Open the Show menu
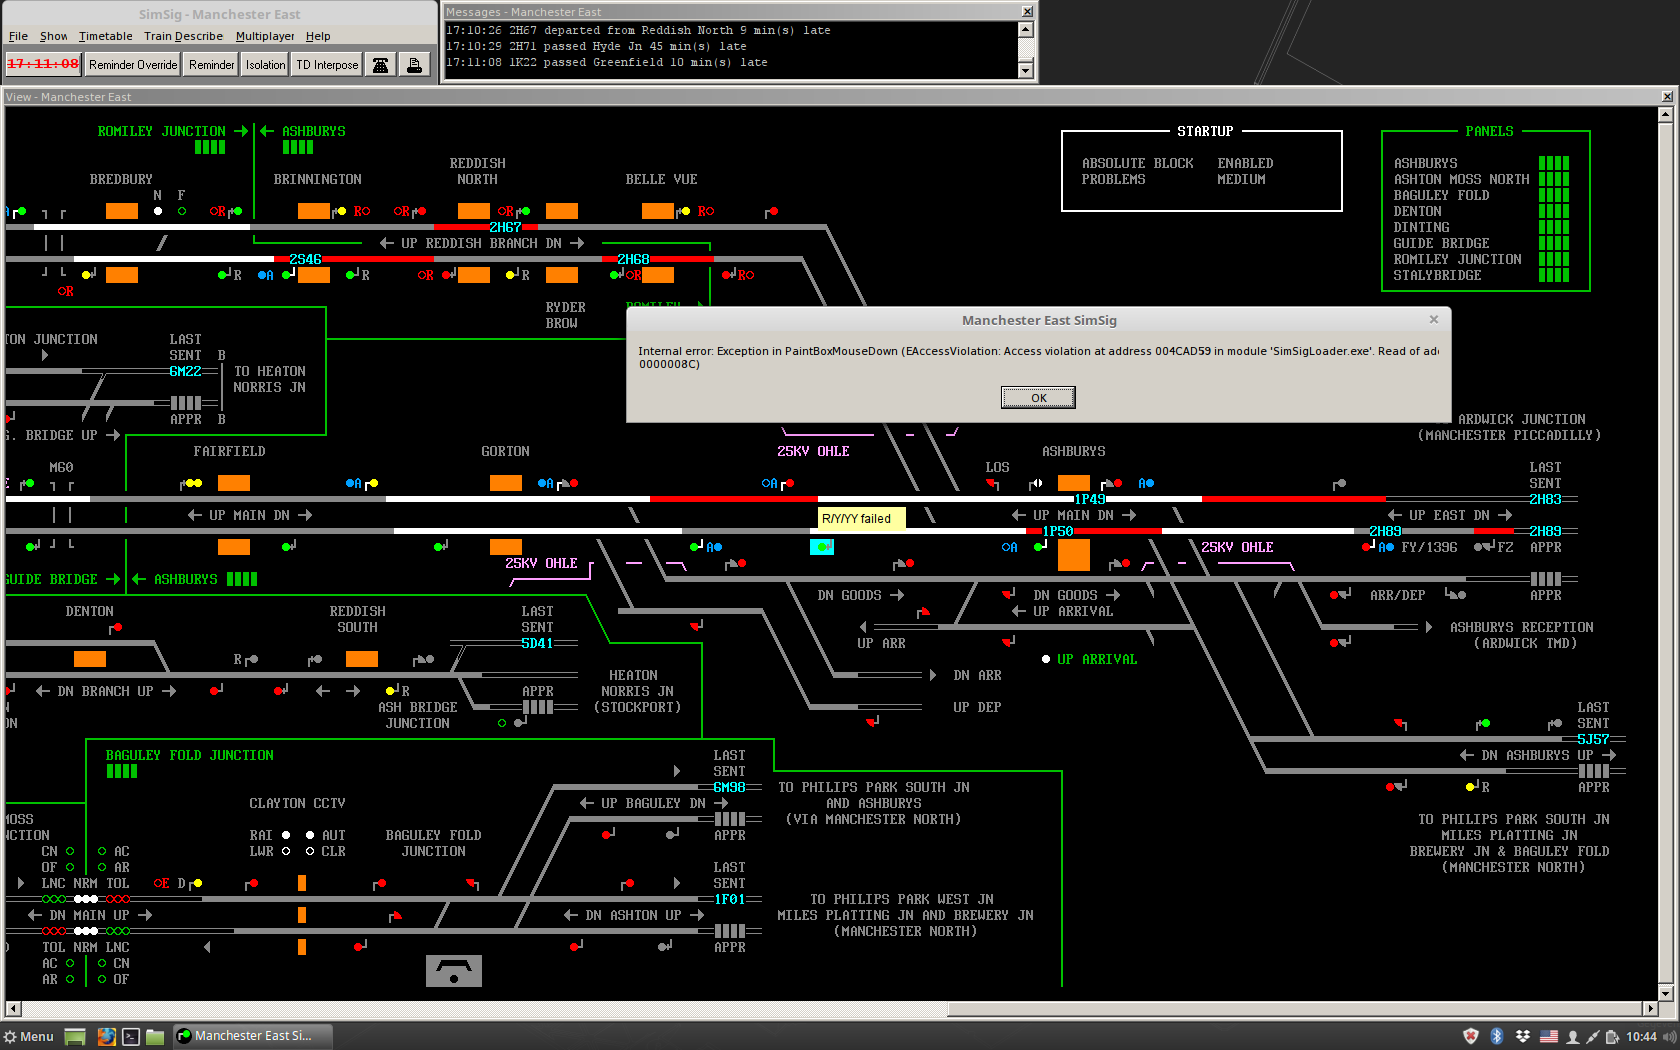Viewport: 1680px width, 1050px height. tap(54, 36)
